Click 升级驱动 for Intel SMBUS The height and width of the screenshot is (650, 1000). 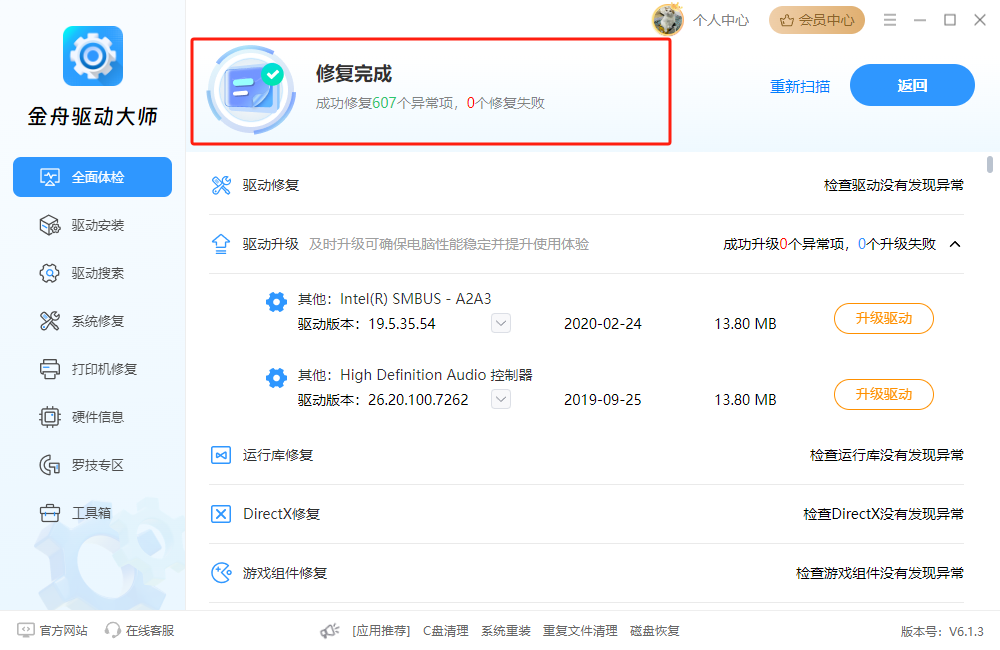tap(884, 318)
